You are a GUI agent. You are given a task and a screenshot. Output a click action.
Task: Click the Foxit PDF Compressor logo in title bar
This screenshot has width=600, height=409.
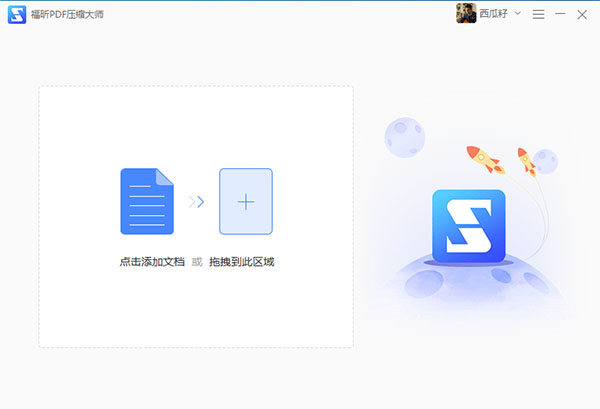tap(17, 15)
